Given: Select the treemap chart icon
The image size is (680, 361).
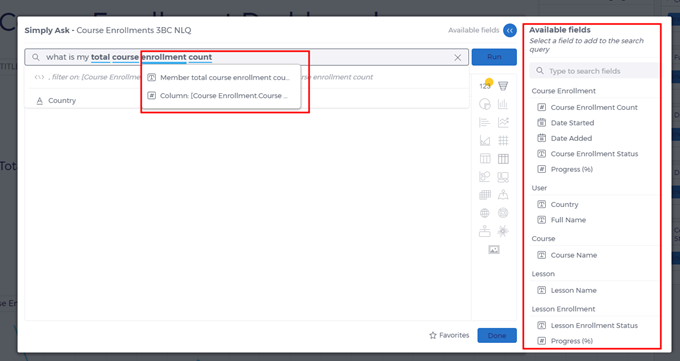Looking at the screenshot, I should coord(503,177).
